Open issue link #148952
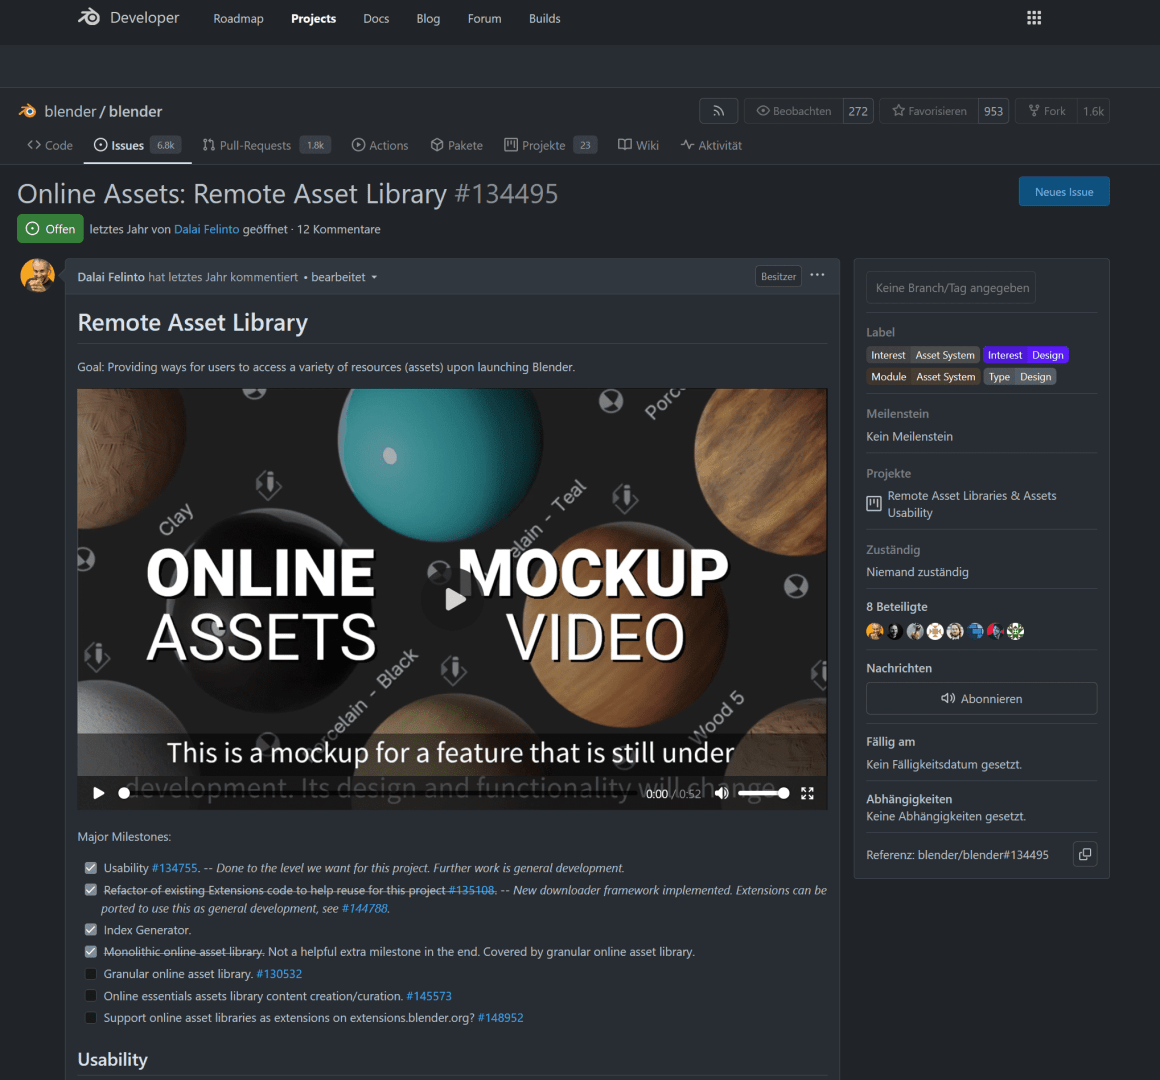Image resolution: width=1160 pixels, height=1080 pixels. (x=501, y=1018)
